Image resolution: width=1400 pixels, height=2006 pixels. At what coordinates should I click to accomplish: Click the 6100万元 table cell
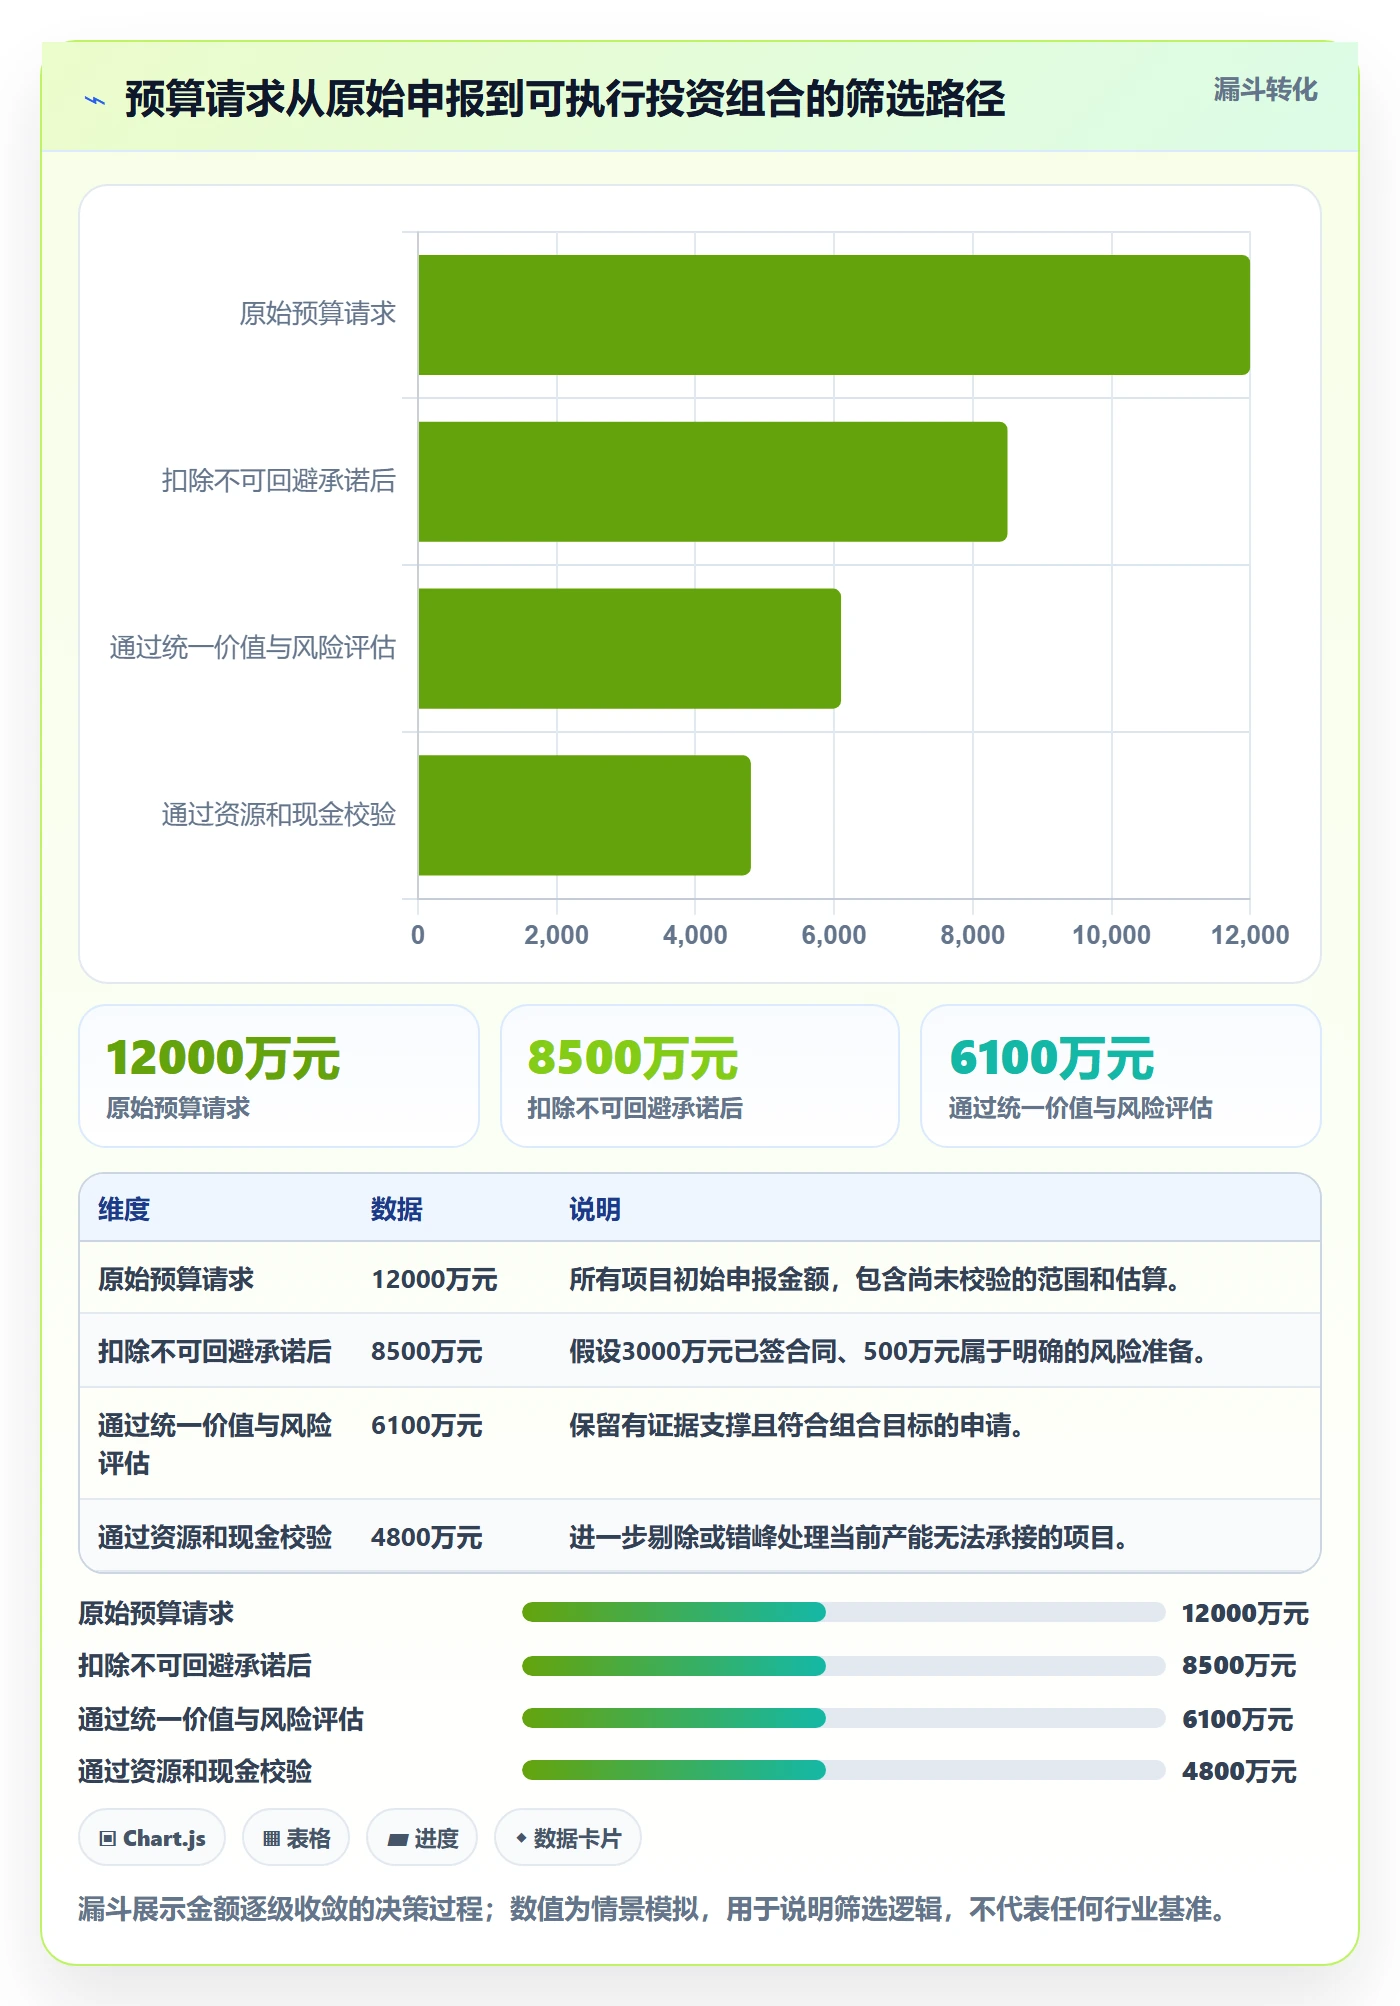pos(427,1425)
